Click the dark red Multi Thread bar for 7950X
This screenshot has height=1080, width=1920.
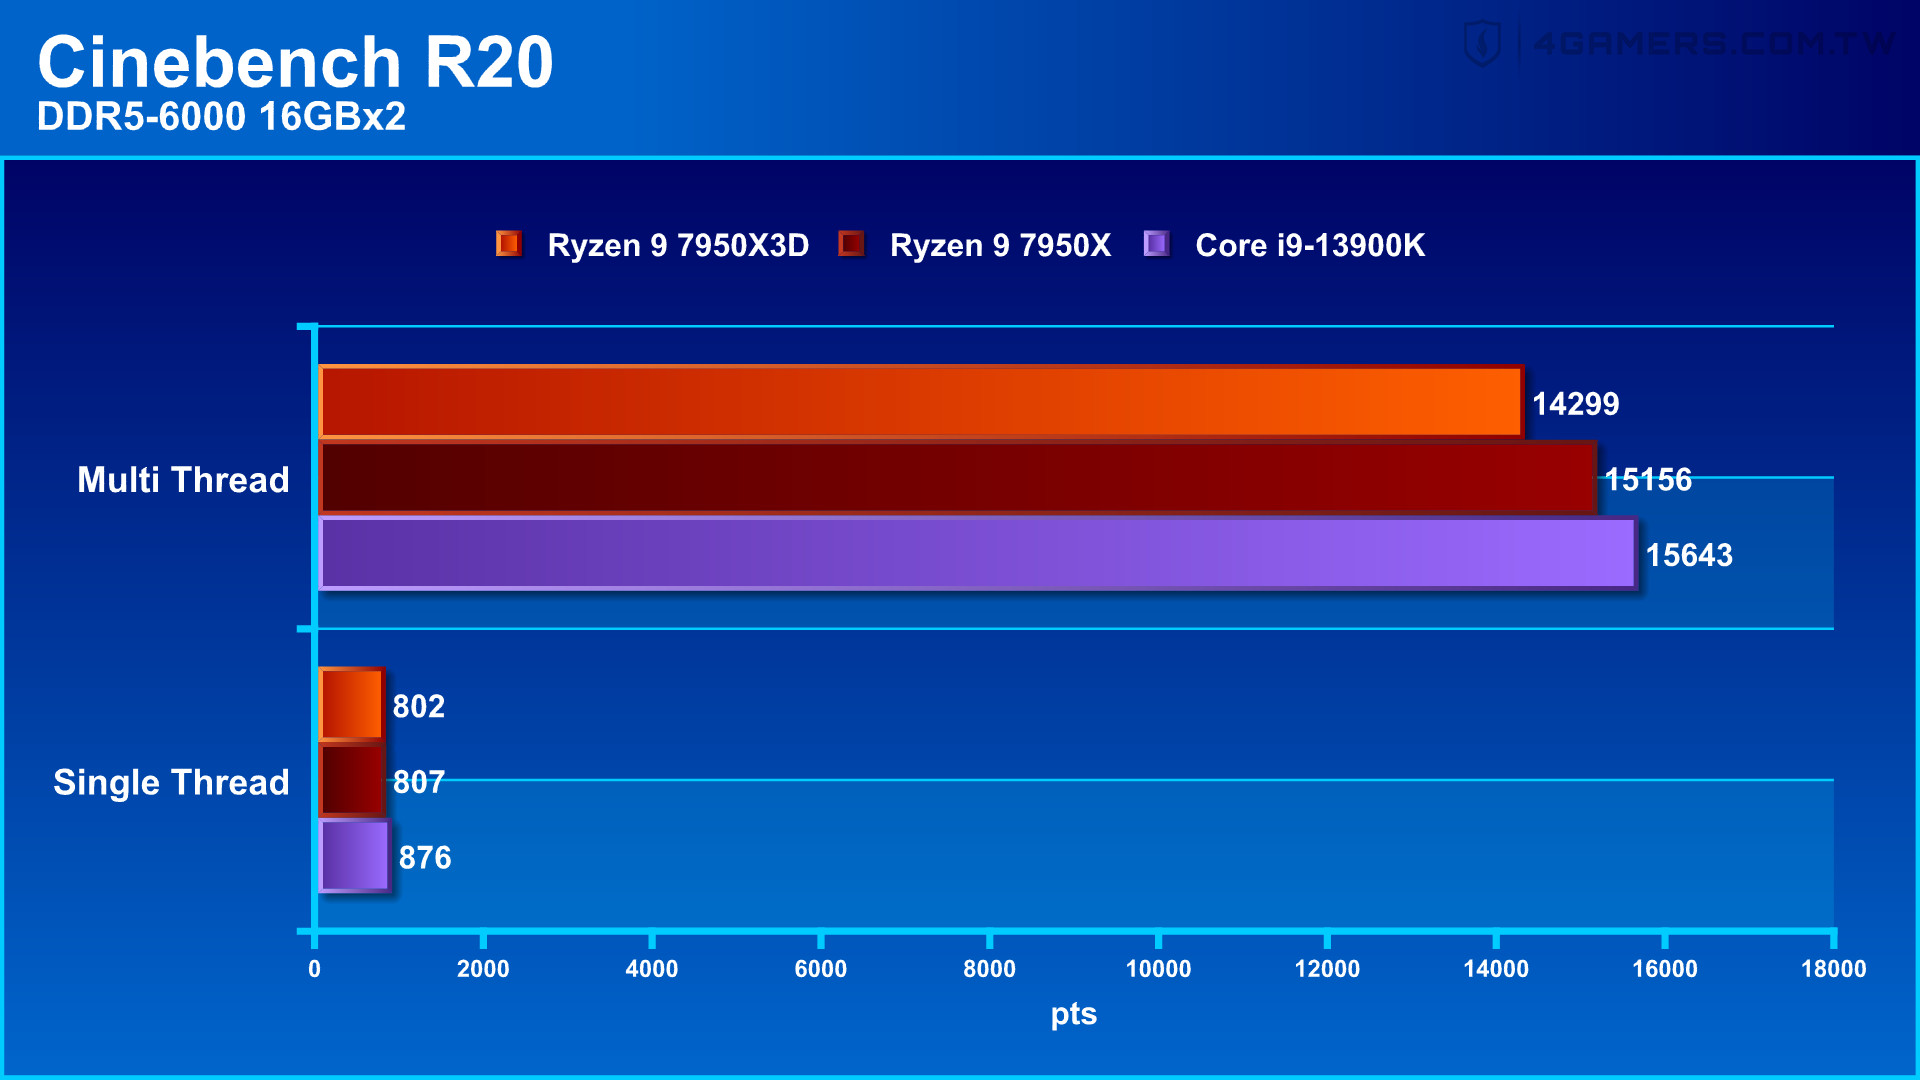[957, 478]
